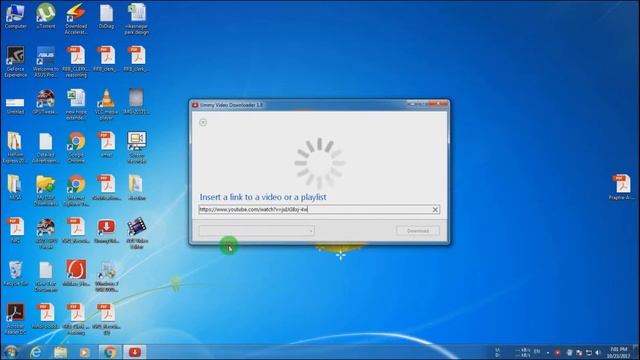The image size is (640, 360).
Task: Click the EN language indicator in tray
Action: point(537,351)
